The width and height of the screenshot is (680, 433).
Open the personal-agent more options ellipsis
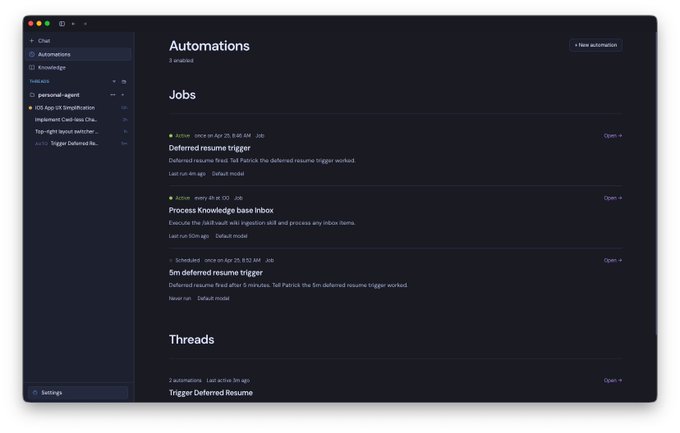point(113,95)
